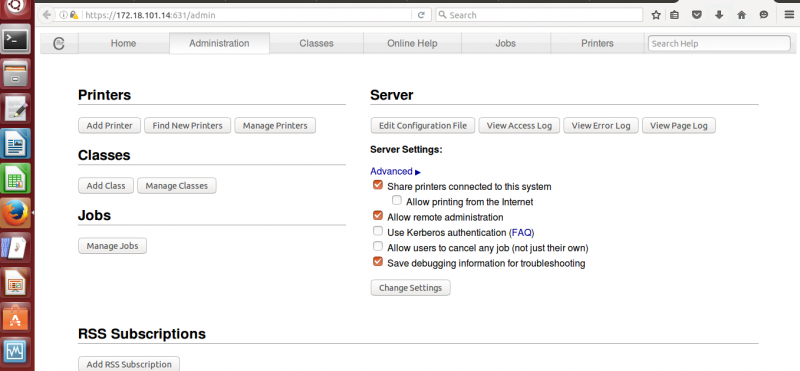Open the Online Help tab
The image size is (800, 371).
(412, 43)
